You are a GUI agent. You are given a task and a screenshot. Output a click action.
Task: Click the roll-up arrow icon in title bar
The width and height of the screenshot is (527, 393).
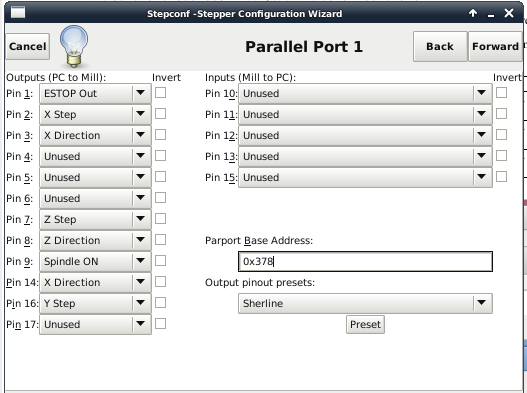pyautogui.click(x=473, y=13)
